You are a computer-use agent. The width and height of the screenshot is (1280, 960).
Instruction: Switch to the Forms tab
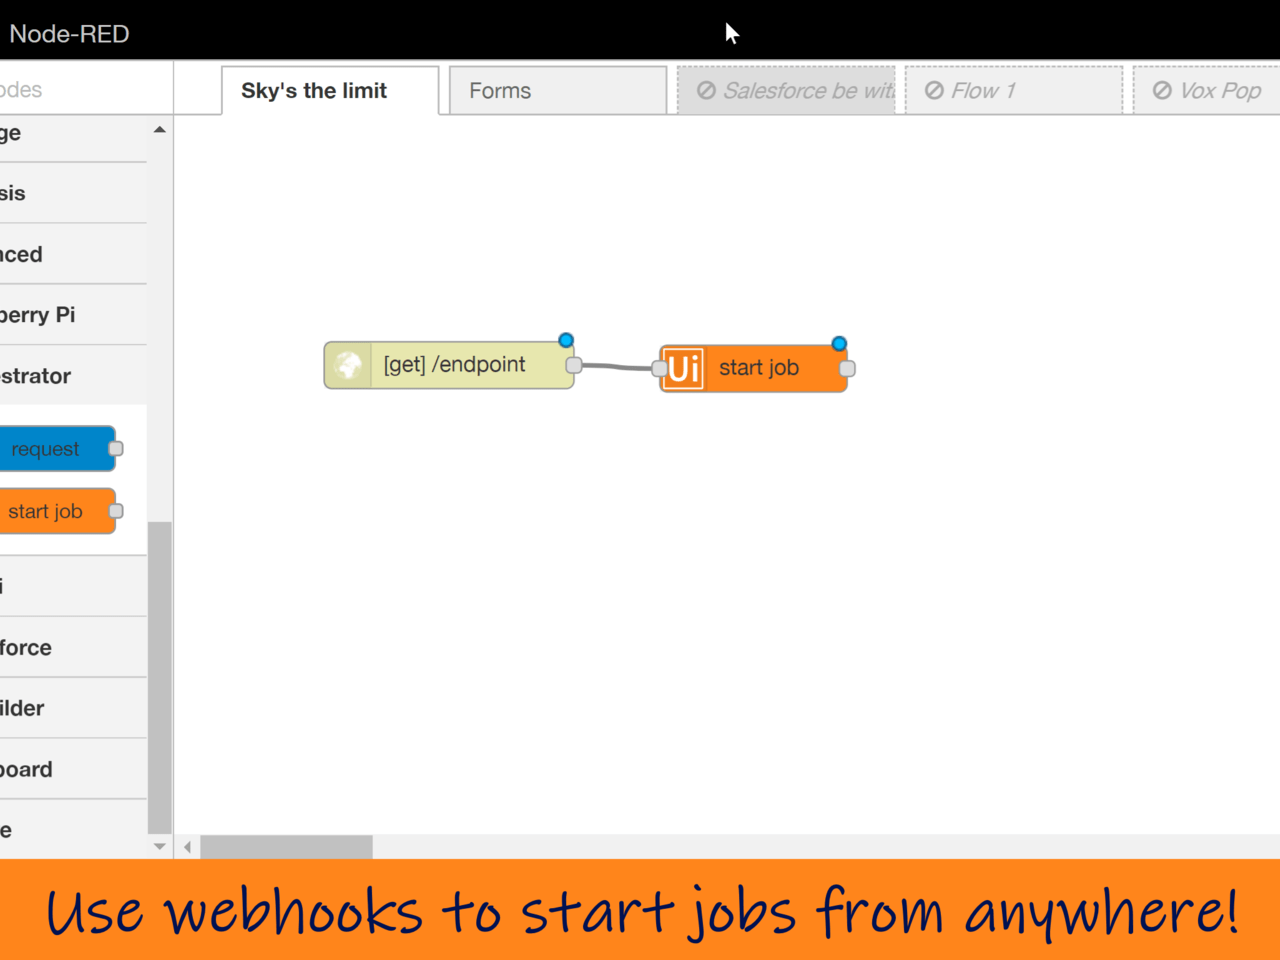pos(557,91)
